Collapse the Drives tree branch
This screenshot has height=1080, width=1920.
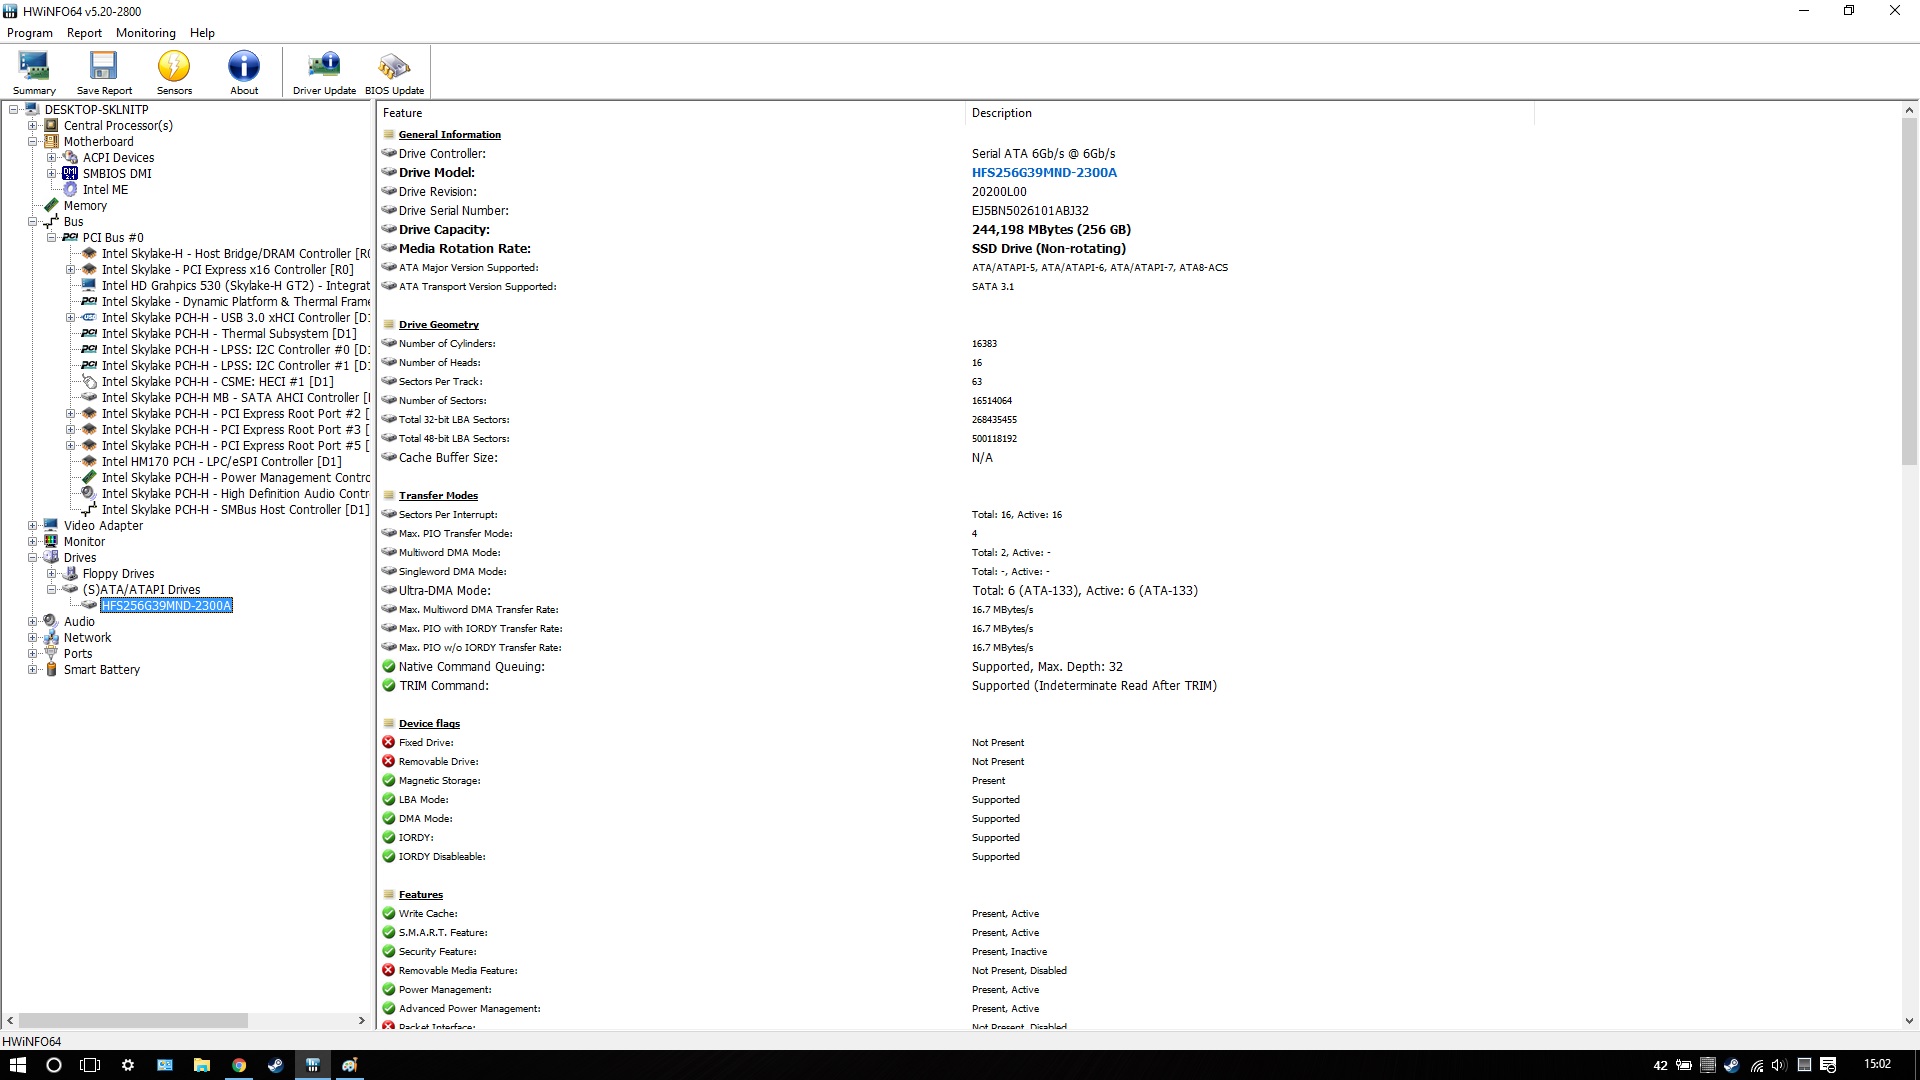tap(33, 558)
